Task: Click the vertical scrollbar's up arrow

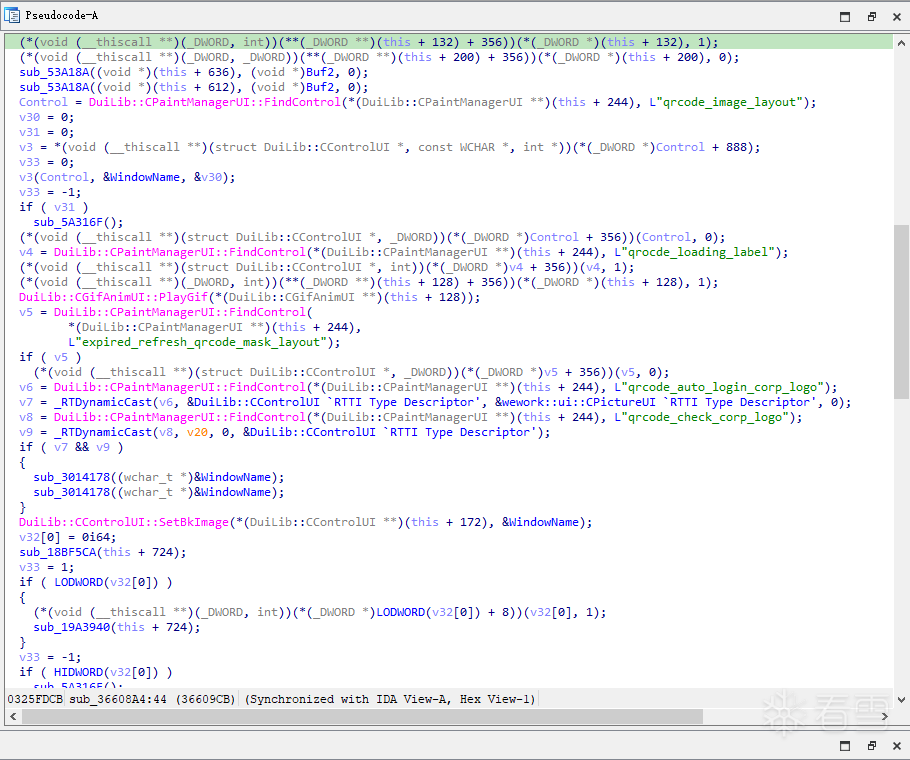Action: click(x=901, y=42)
